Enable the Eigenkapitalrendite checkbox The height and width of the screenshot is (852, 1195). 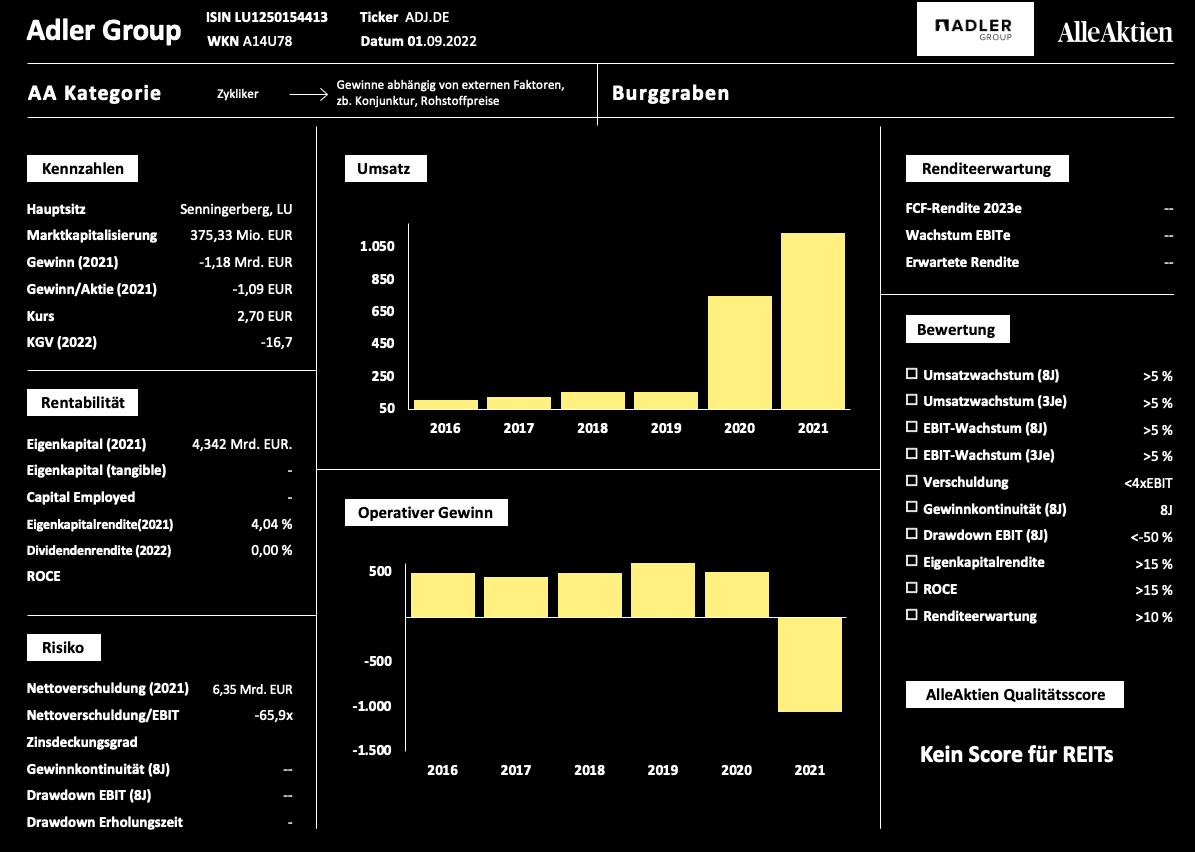pos(911,561)
